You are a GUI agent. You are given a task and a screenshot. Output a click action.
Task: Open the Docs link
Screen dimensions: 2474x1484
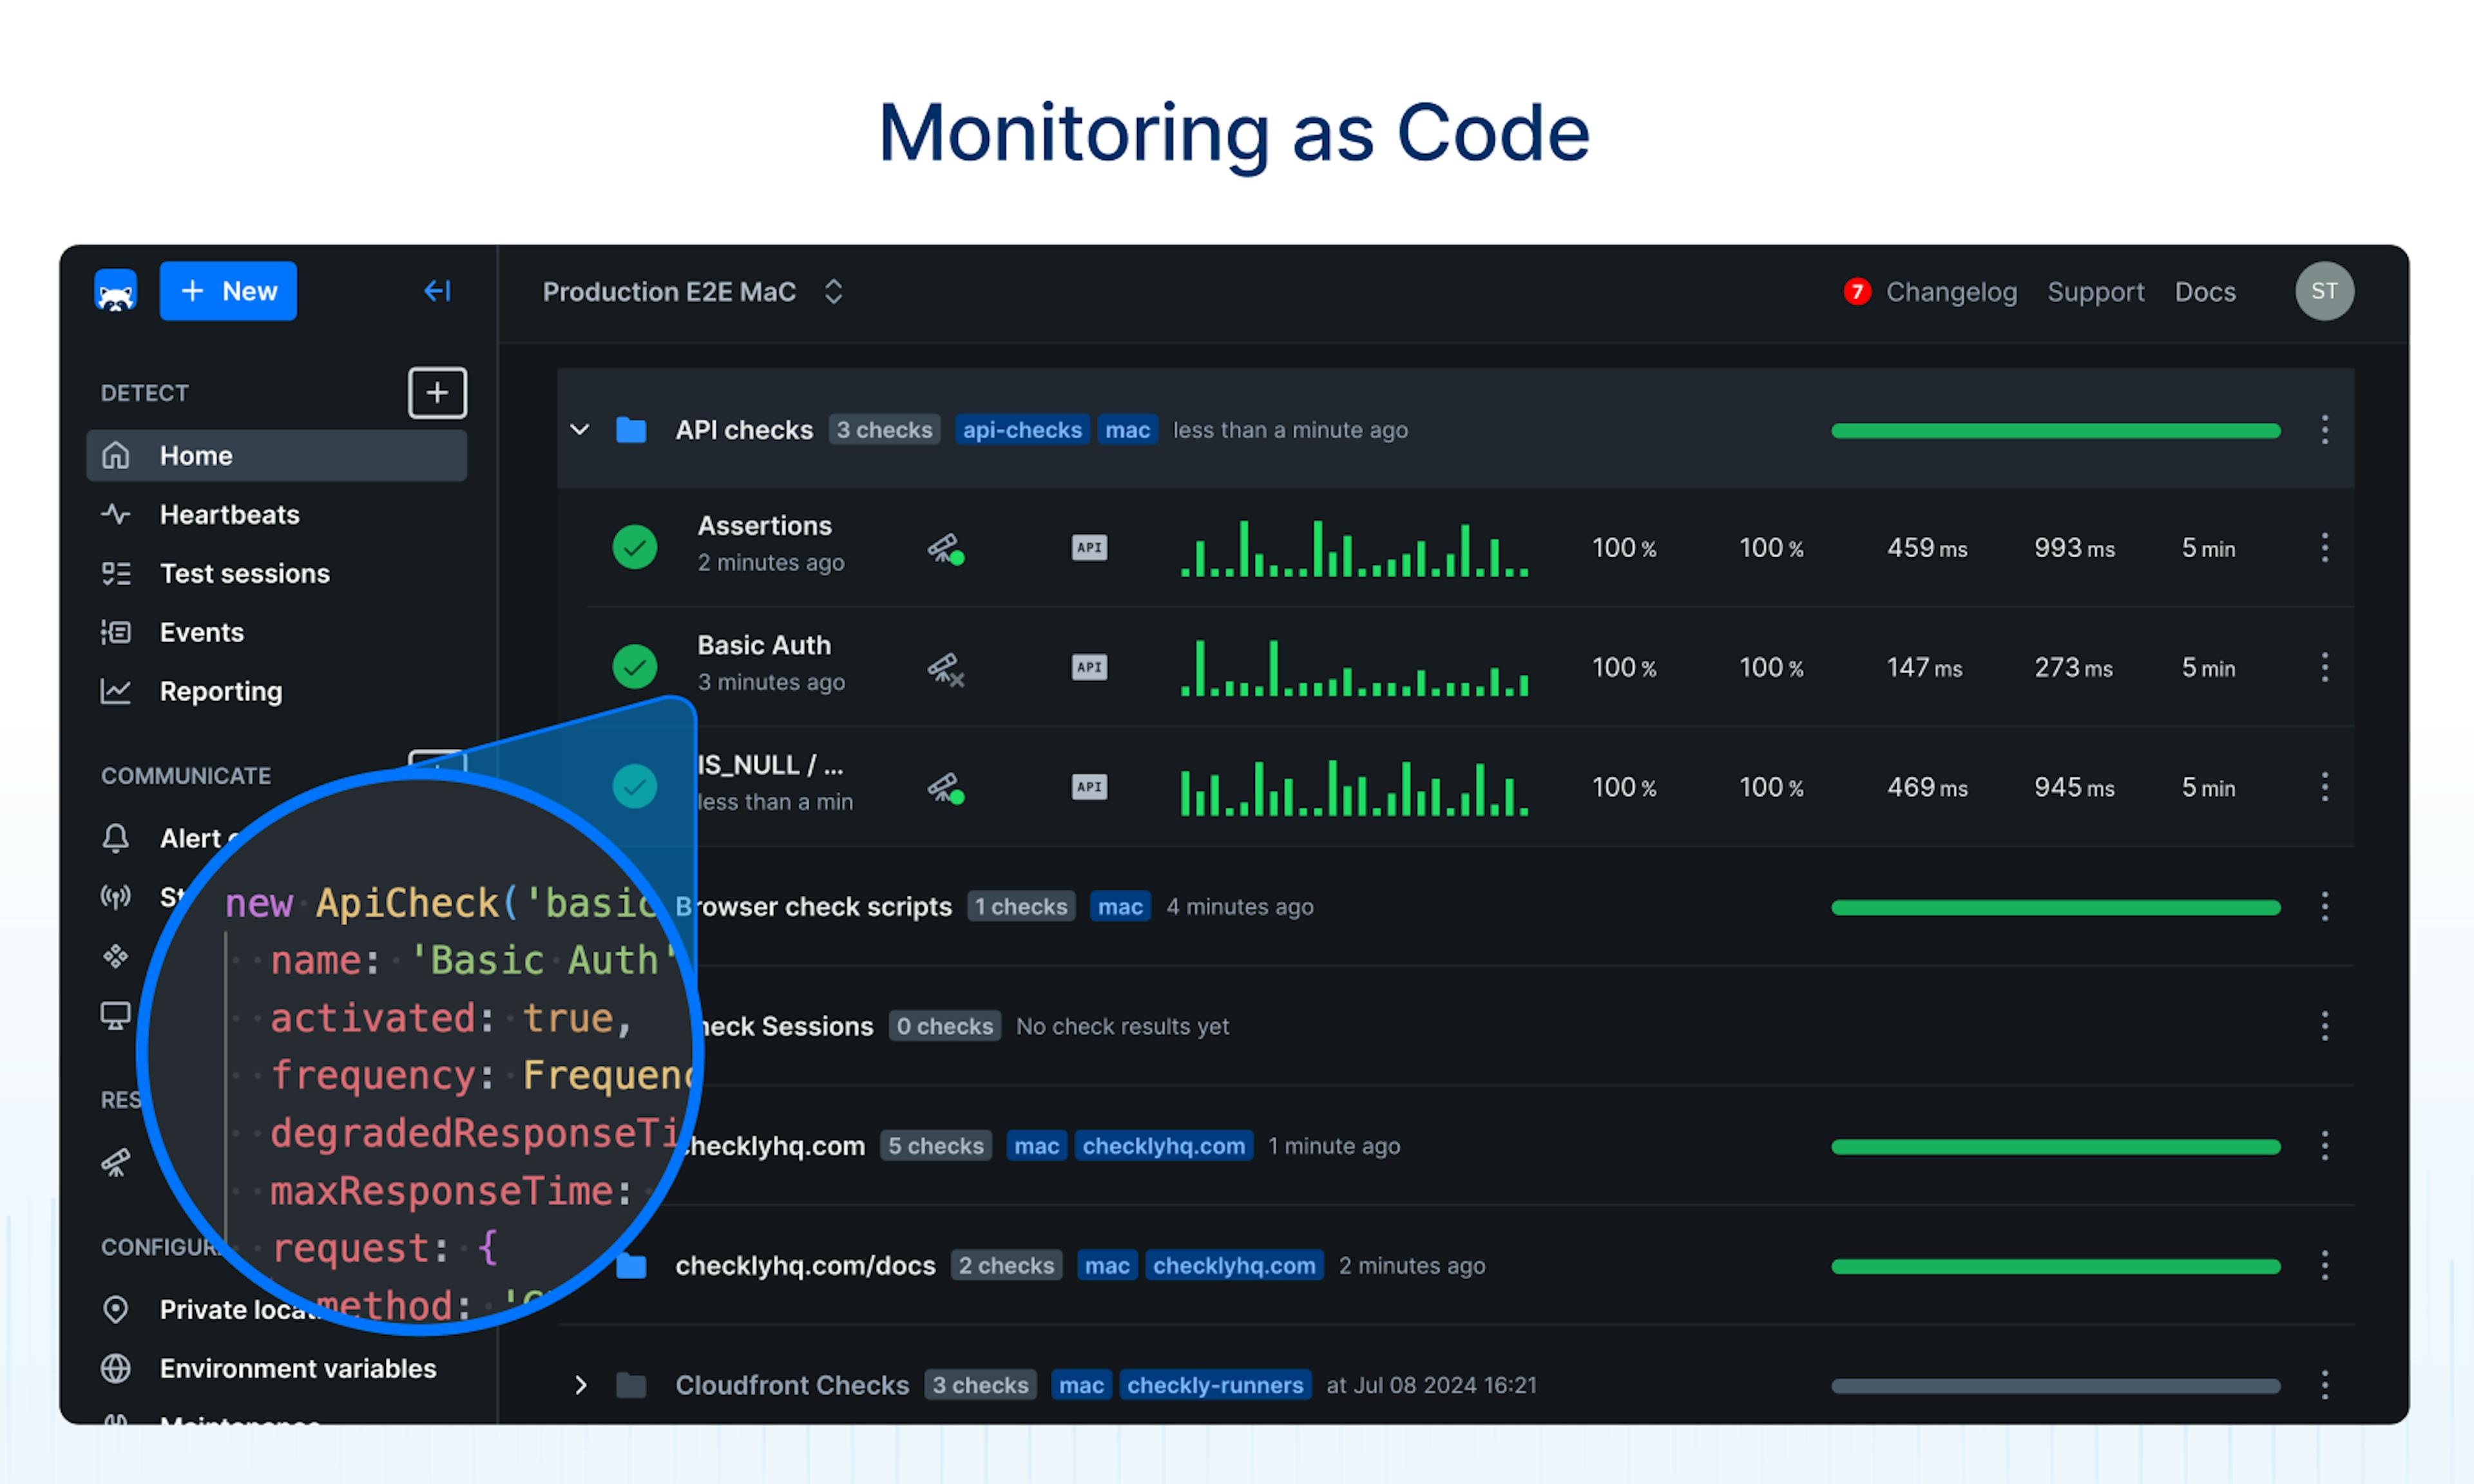coord(2205,292)
